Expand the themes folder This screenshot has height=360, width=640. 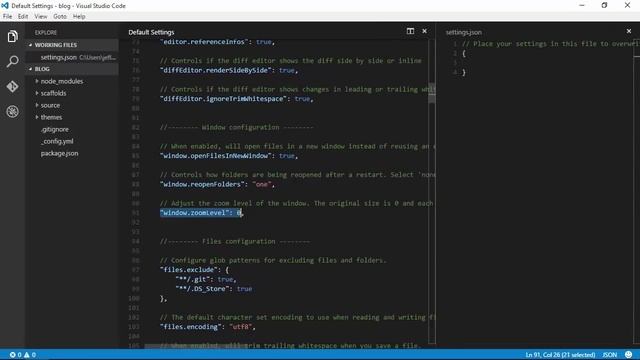click(x=37, y=117)
